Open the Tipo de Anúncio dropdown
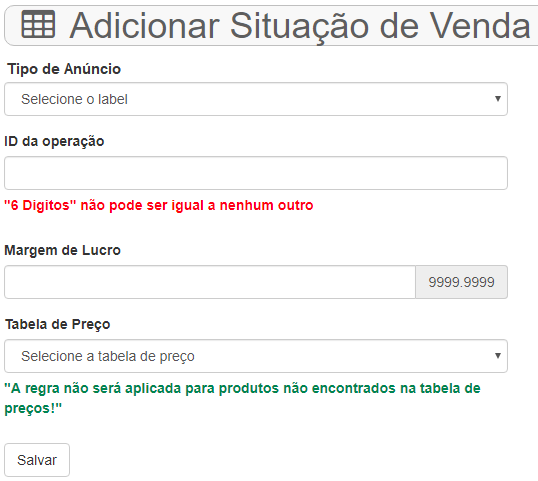 pos(256,99)
